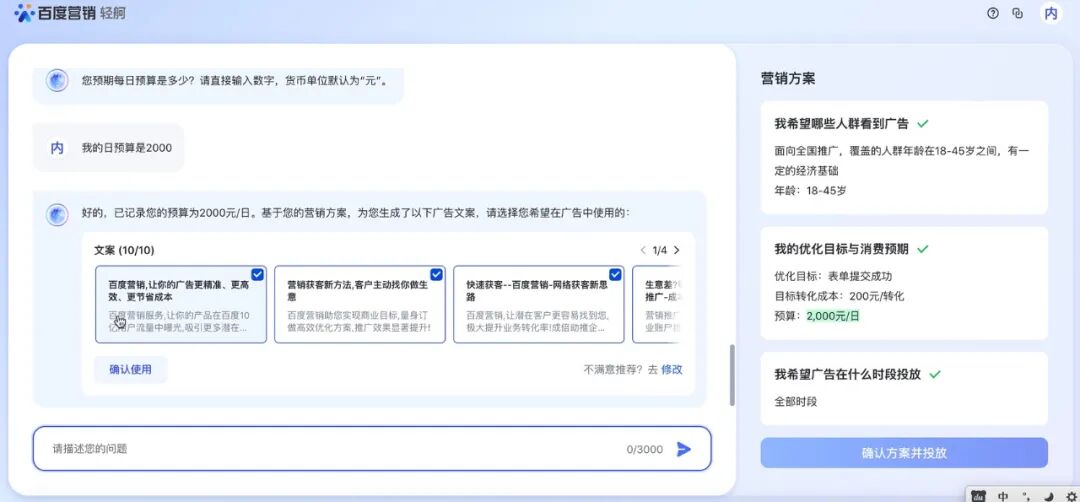Click the green check next to 我希望哪些人群看到广告

point(923,124)
